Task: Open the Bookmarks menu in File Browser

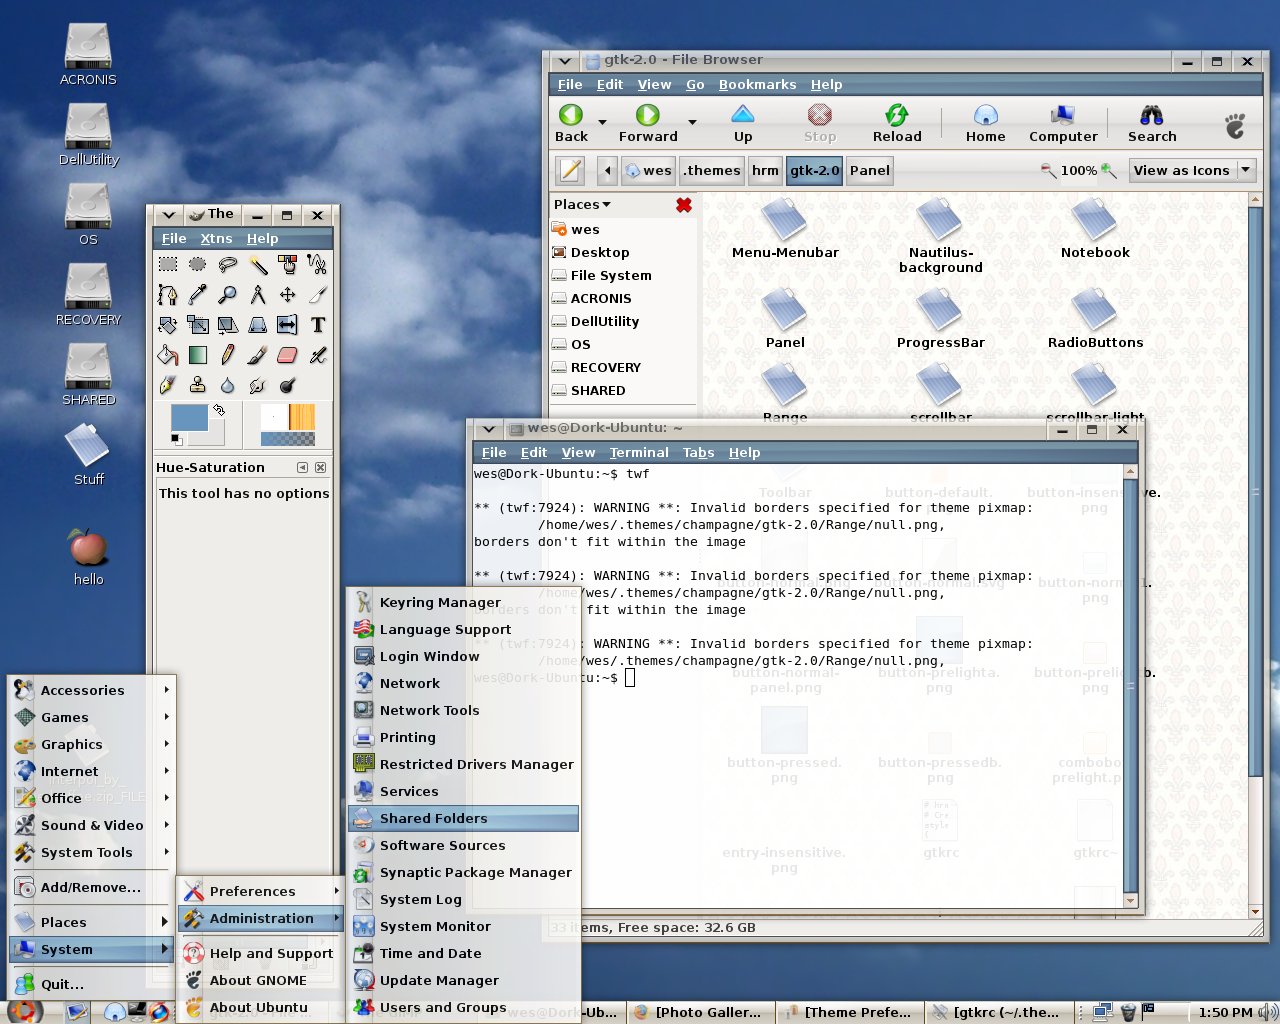Action: 757,85
